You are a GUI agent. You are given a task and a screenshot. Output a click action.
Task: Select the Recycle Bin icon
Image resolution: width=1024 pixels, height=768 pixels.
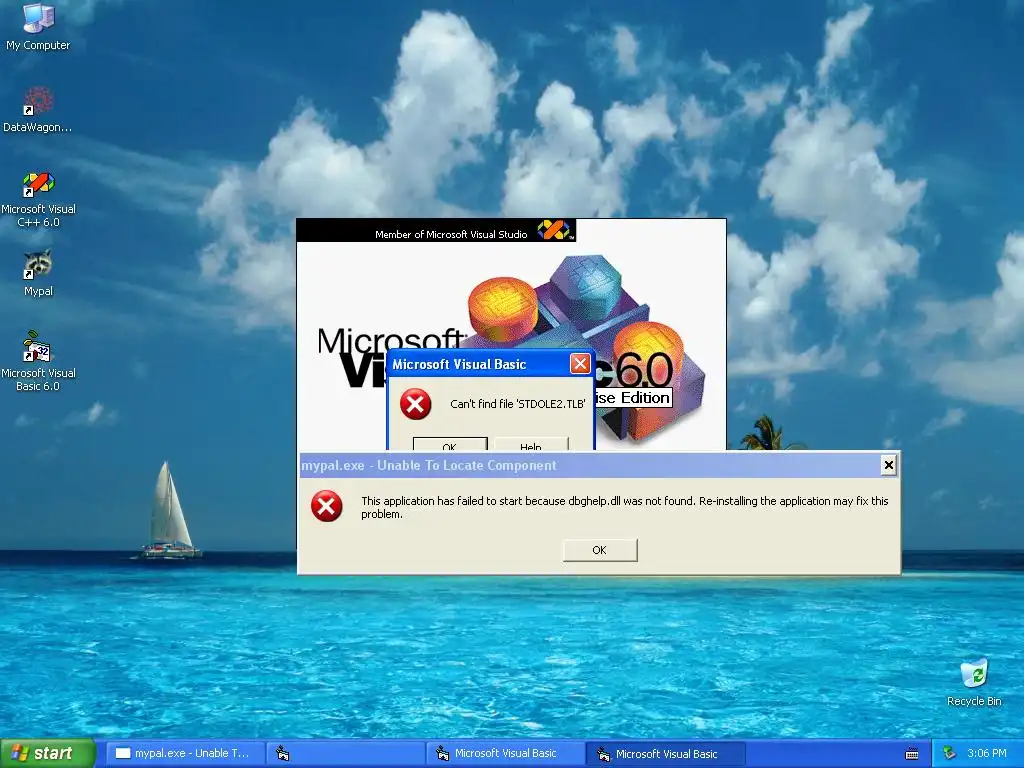pyautogui.click(x=974, y=682)
